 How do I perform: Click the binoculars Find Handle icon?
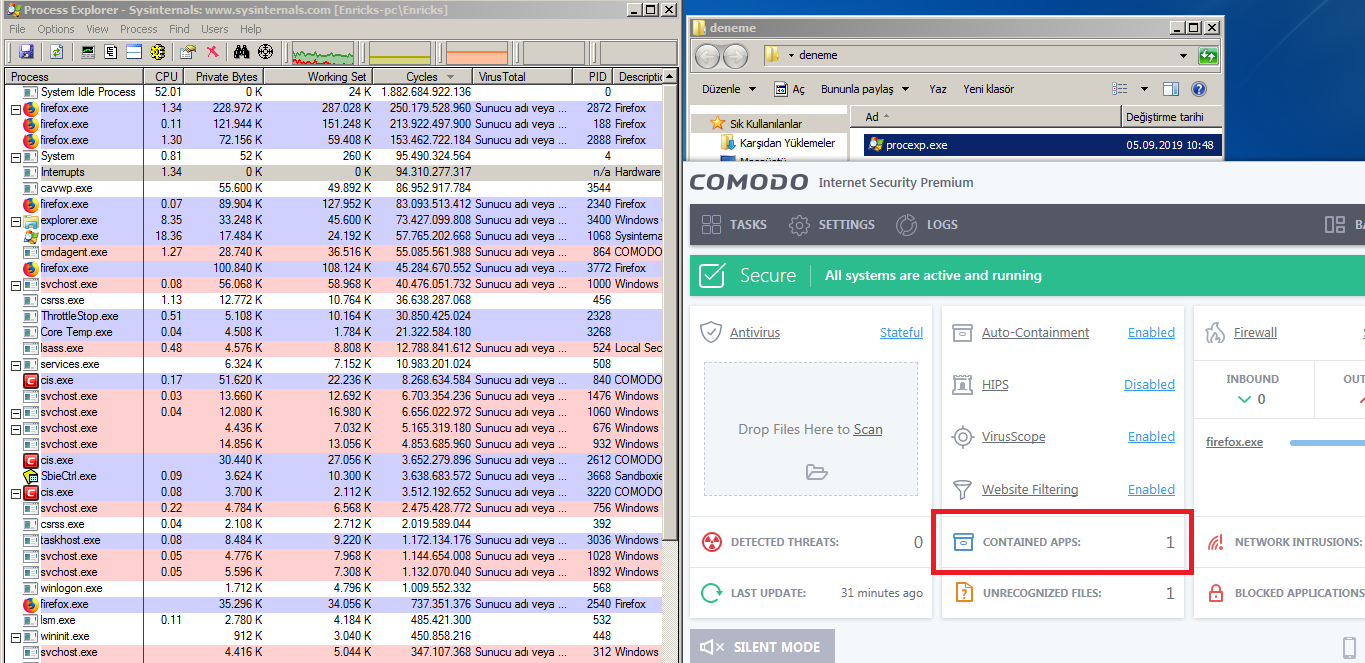point(241,51)
